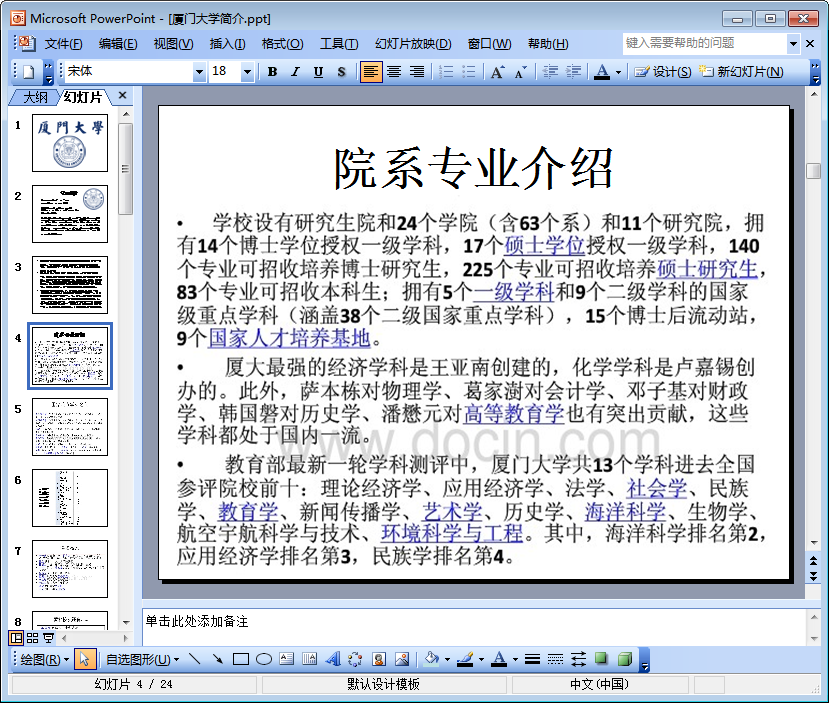The width and height of the screenshot is (829, 703).
Task: Open the 帮助(H) menu
Action: [x=548, y=44]
